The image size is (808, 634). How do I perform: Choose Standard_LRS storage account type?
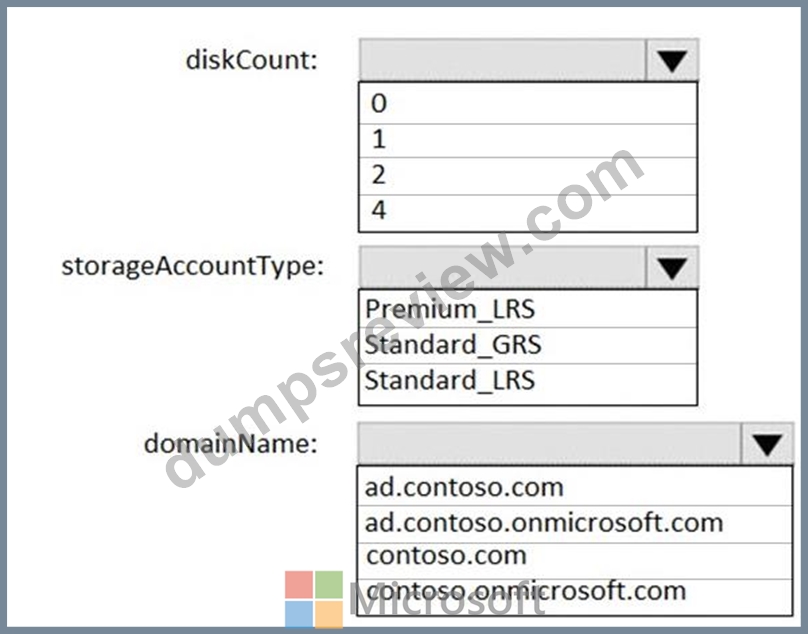[528, 383]
